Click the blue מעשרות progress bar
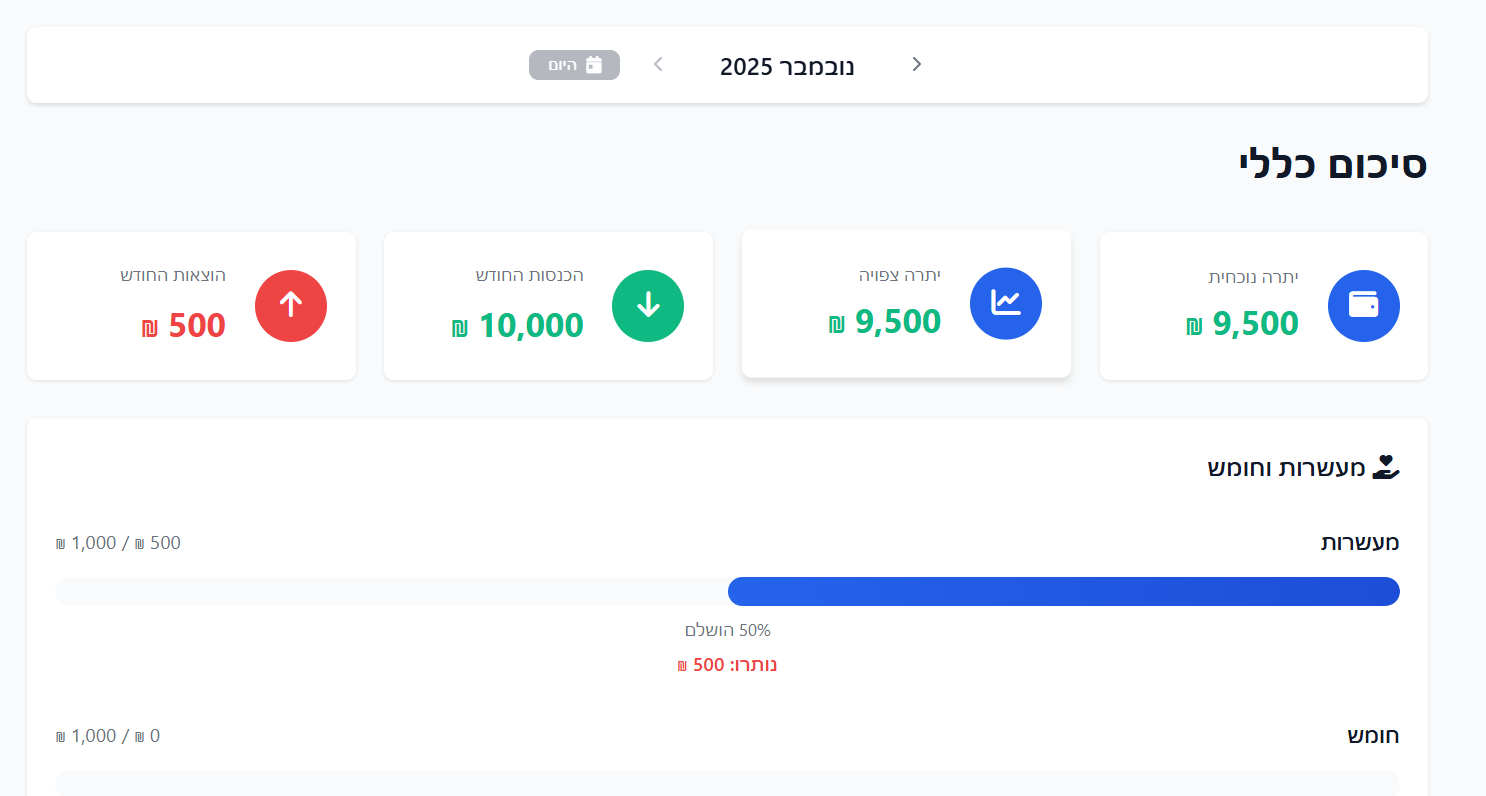 point(1063,591)
